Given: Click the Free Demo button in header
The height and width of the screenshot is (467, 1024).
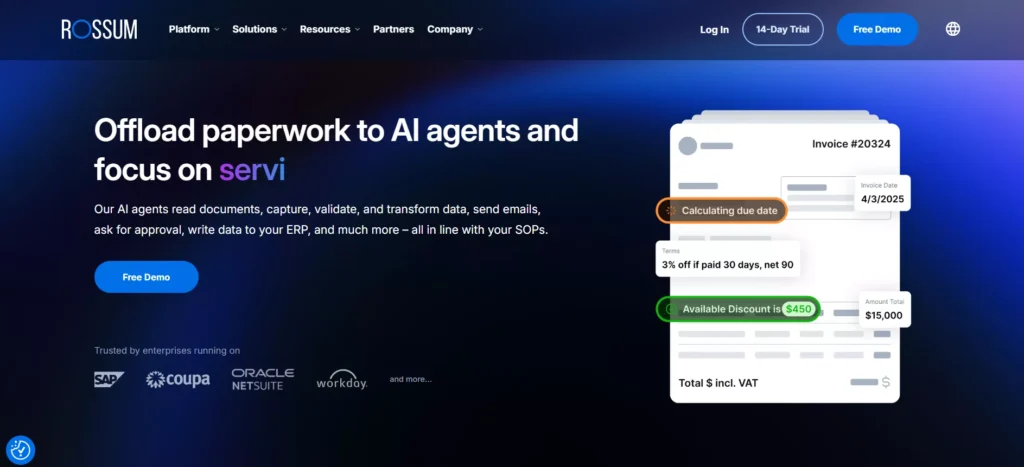Looking at the screenshot, I should [x=877, y=29].
